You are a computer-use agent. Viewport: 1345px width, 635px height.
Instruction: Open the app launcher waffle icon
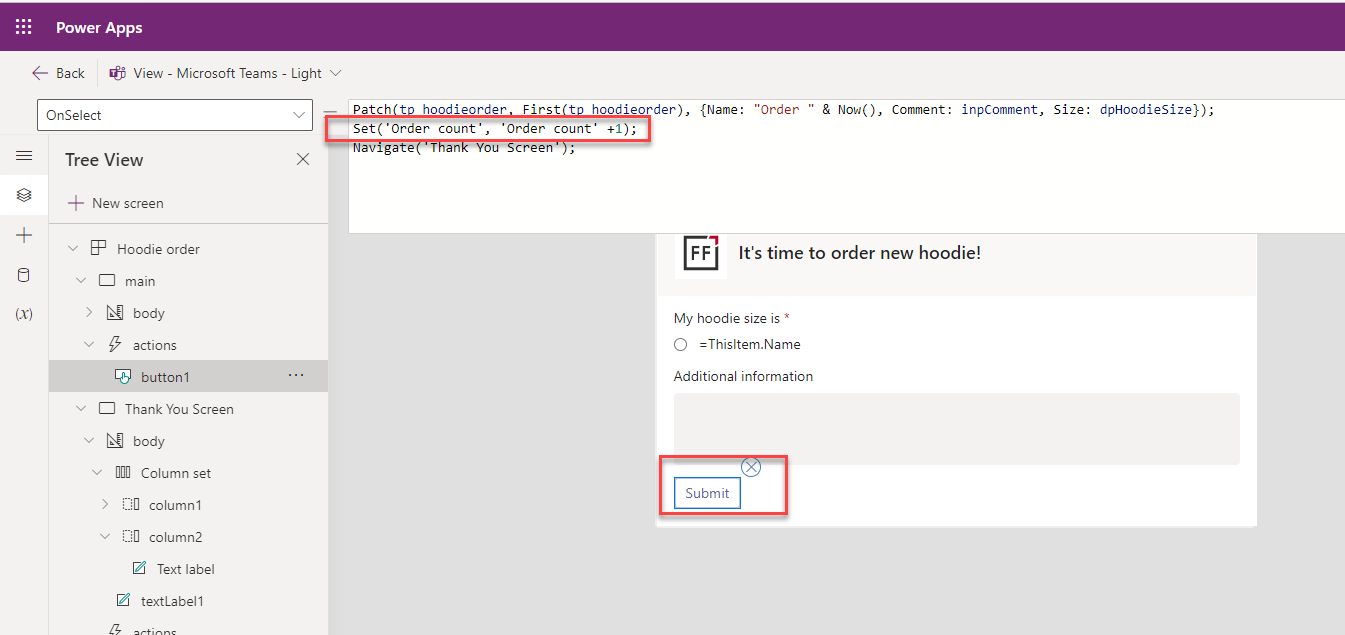[23, 27]
